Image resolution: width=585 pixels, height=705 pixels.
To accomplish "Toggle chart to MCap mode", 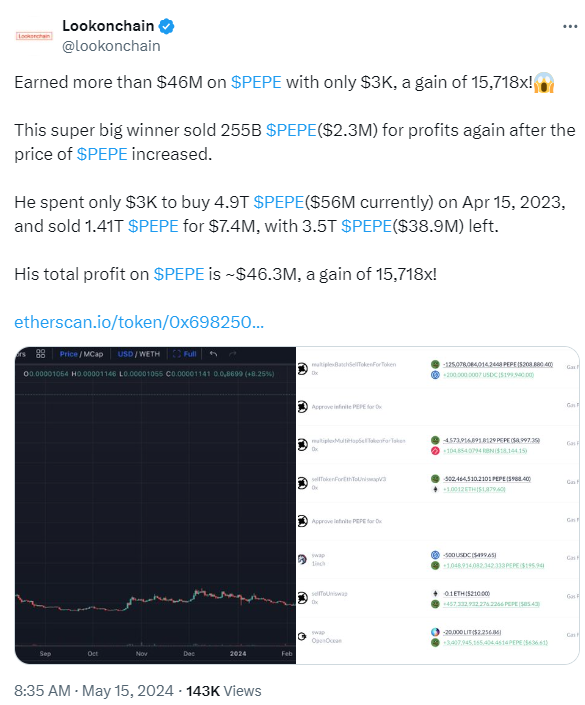I will 93,354.
